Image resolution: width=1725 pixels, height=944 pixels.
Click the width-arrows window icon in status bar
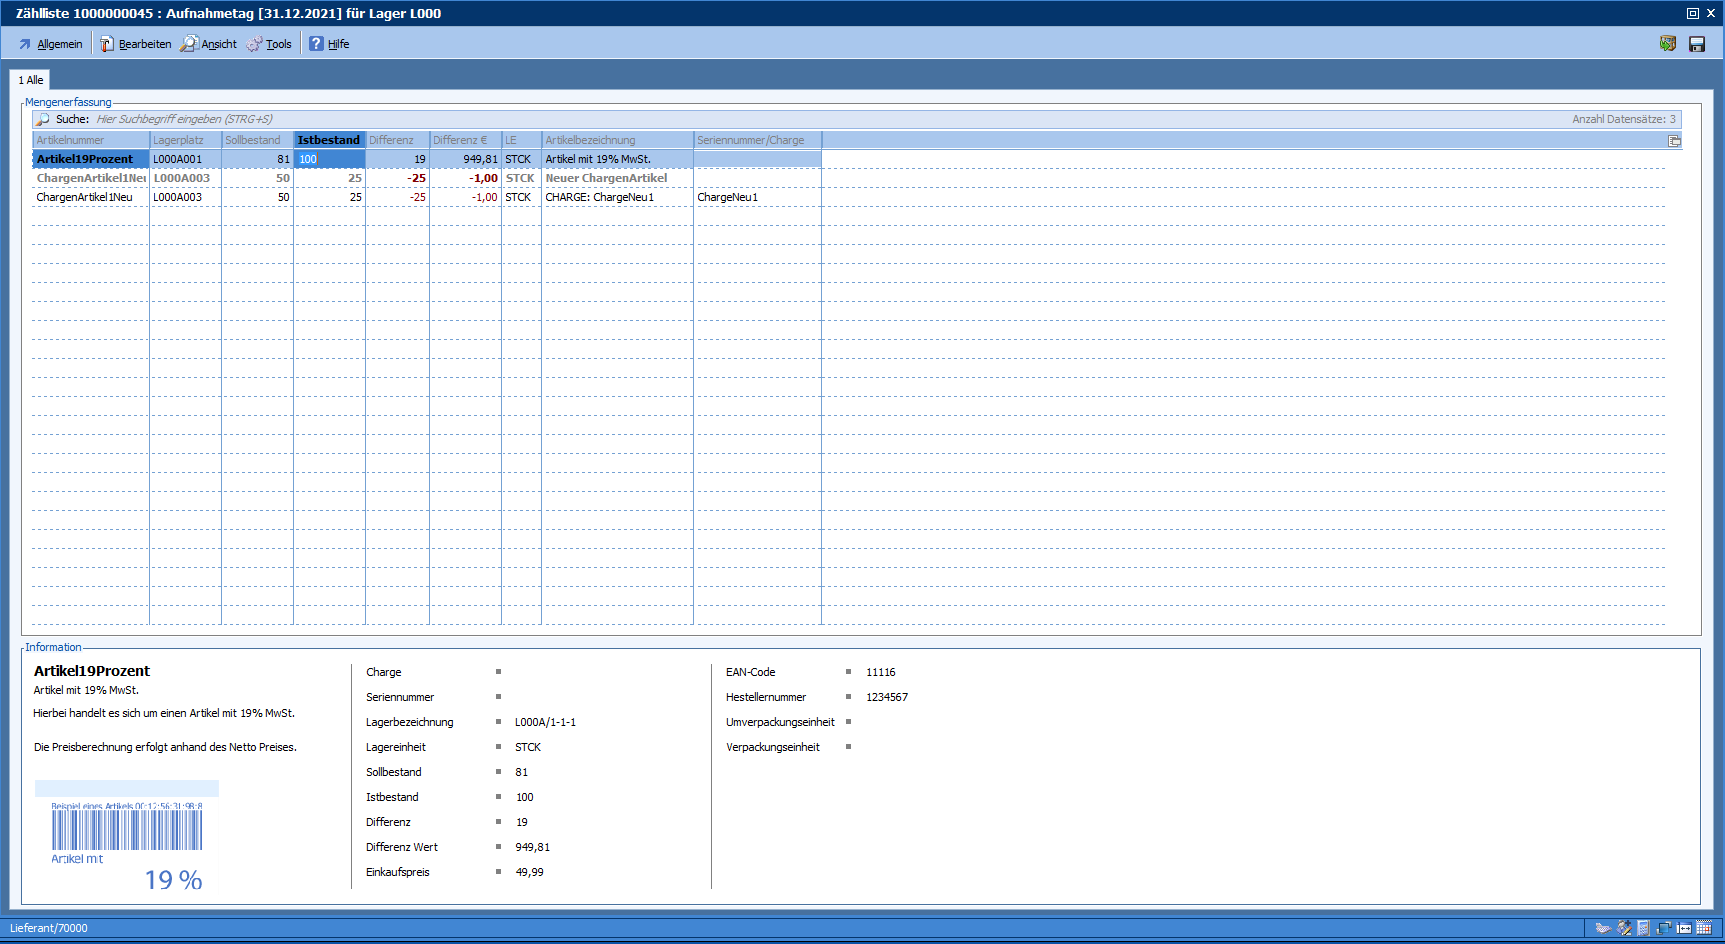click(x=1684, y=928)
